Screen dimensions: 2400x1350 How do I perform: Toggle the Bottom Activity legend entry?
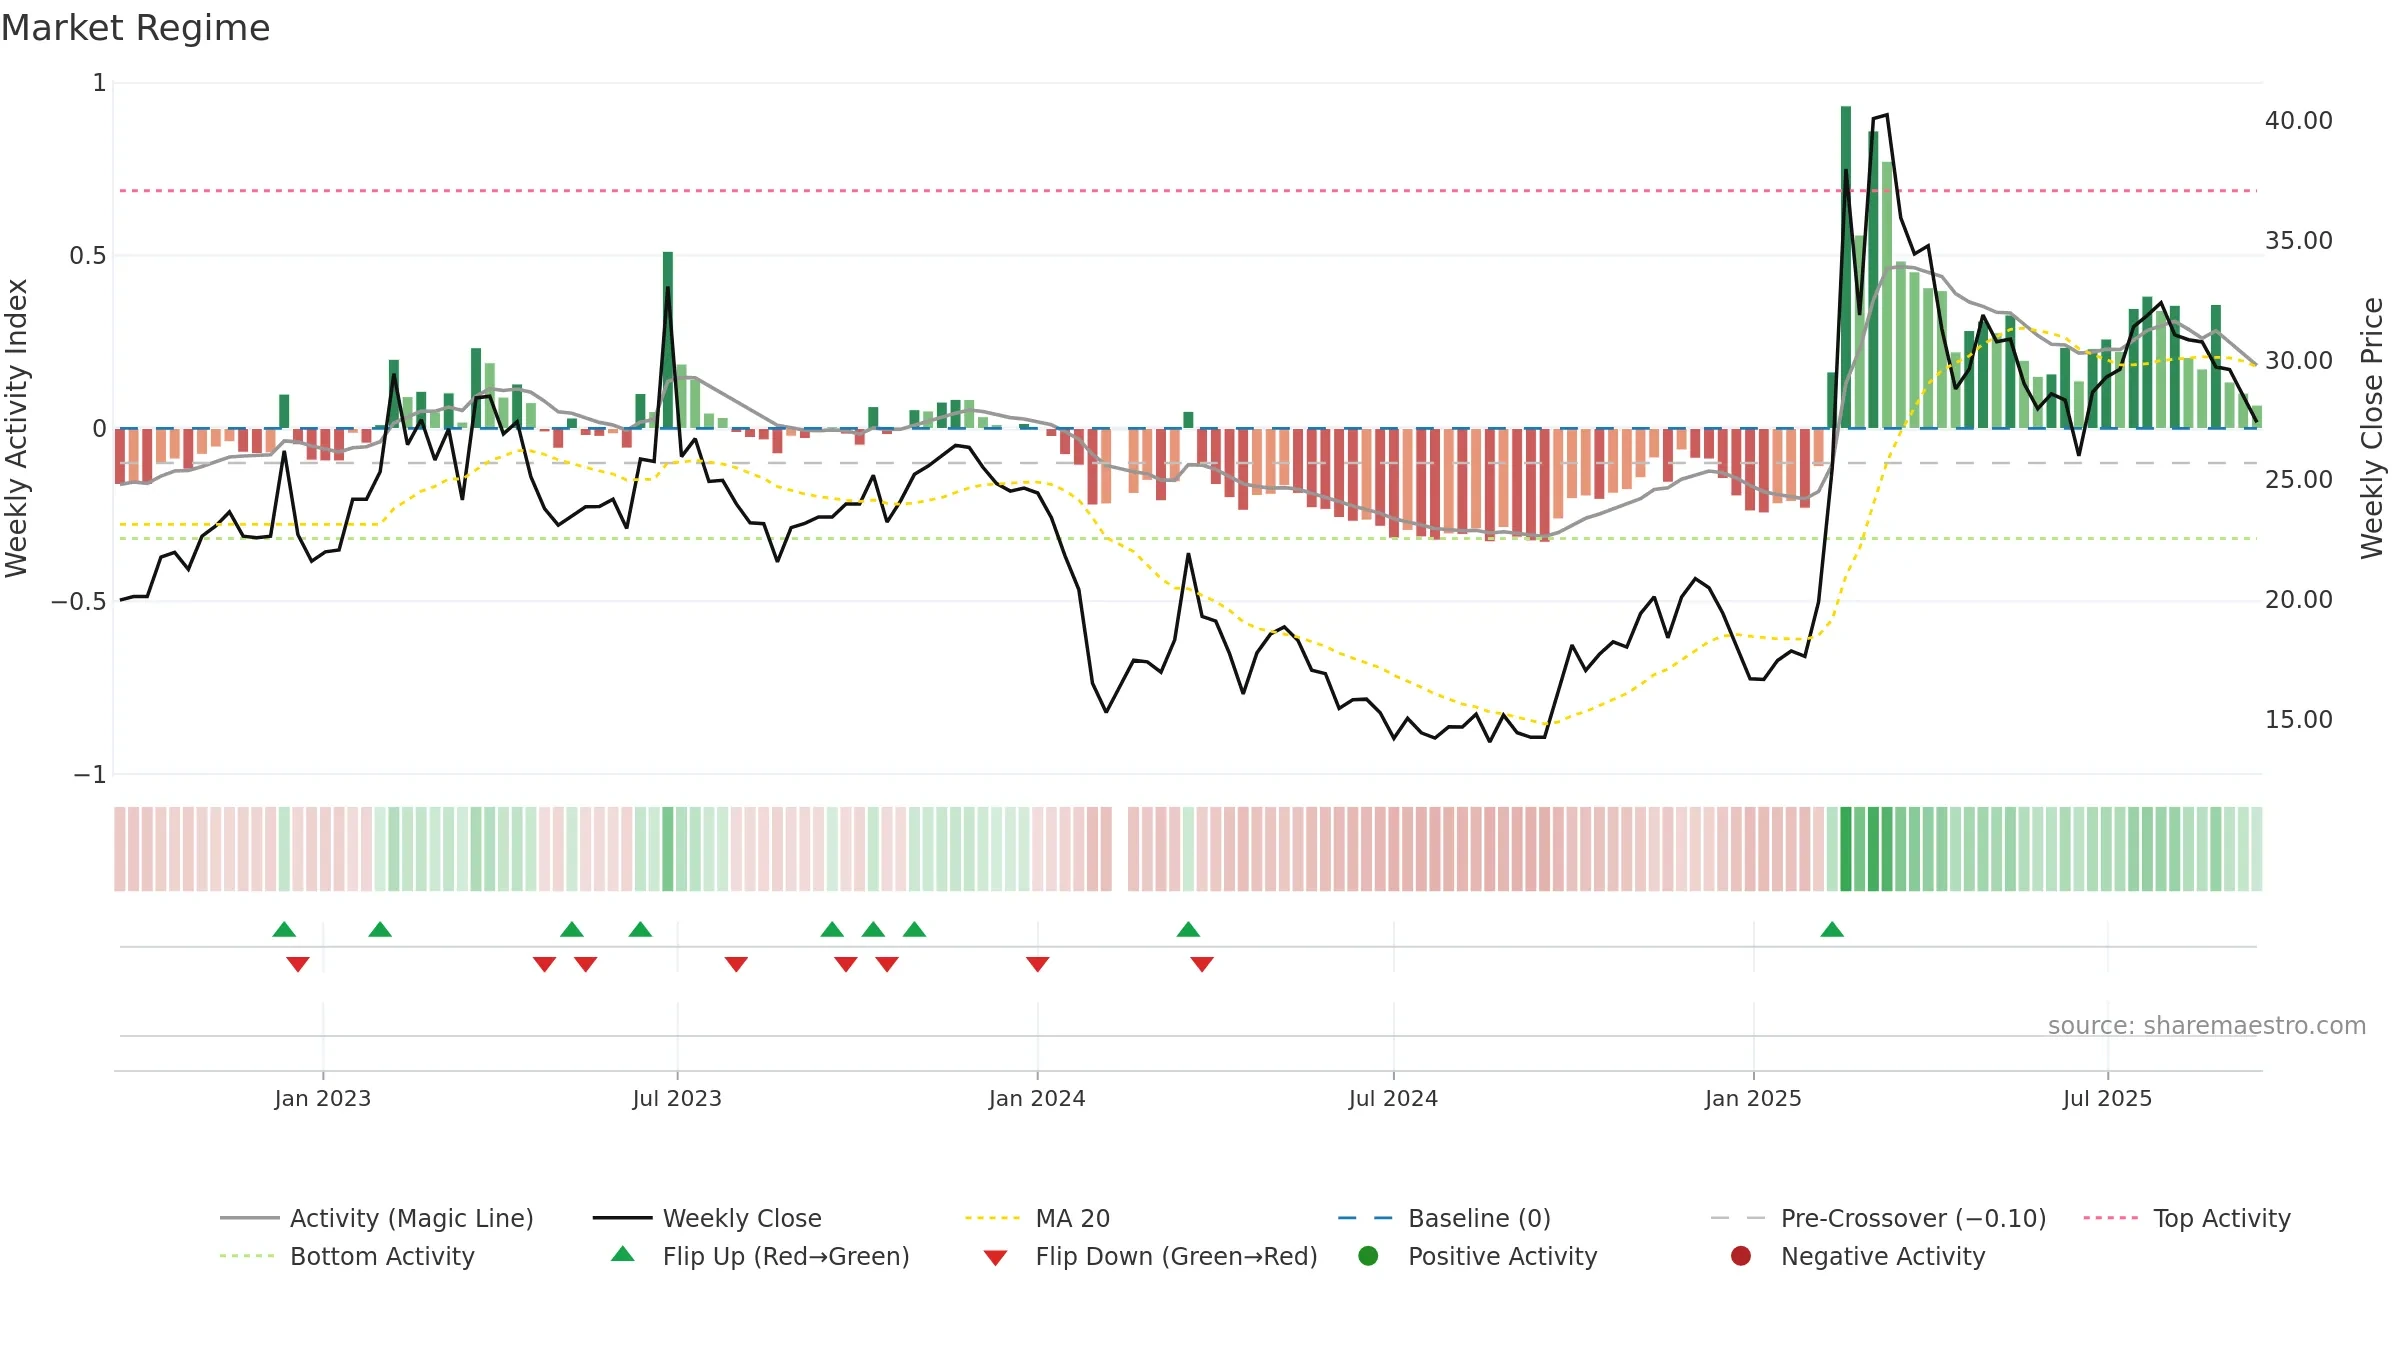[347, 1256]
